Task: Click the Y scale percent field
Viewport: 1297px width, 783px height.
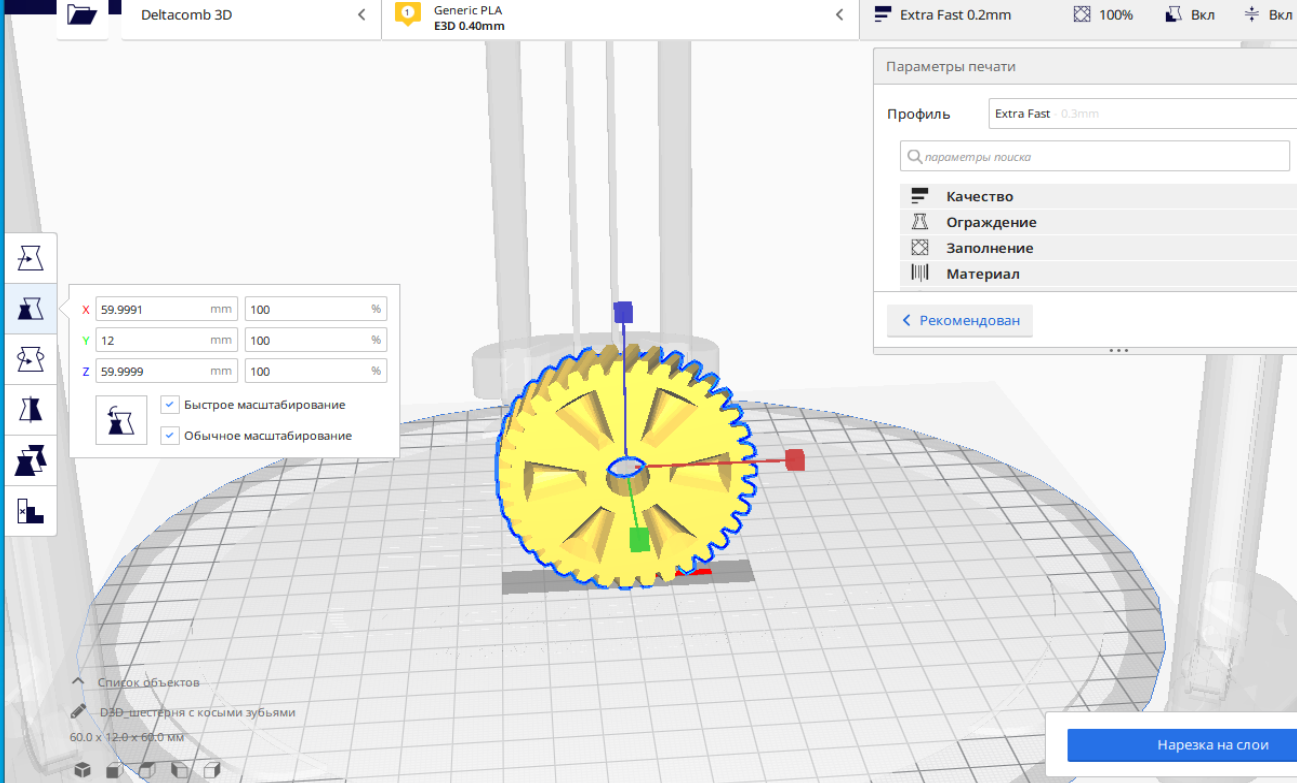Action: click(316, 341)
